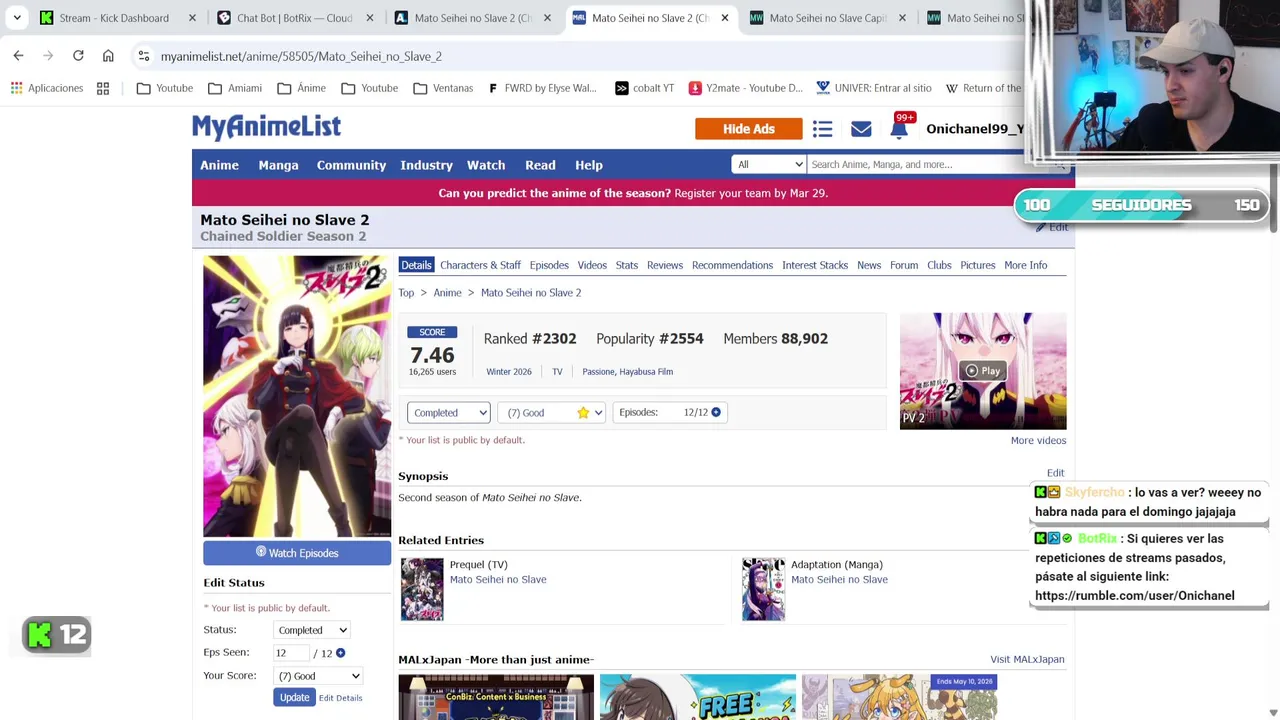Click the Update button
The width and height of the screenshot is (1280, 720).
pos(294,697)
